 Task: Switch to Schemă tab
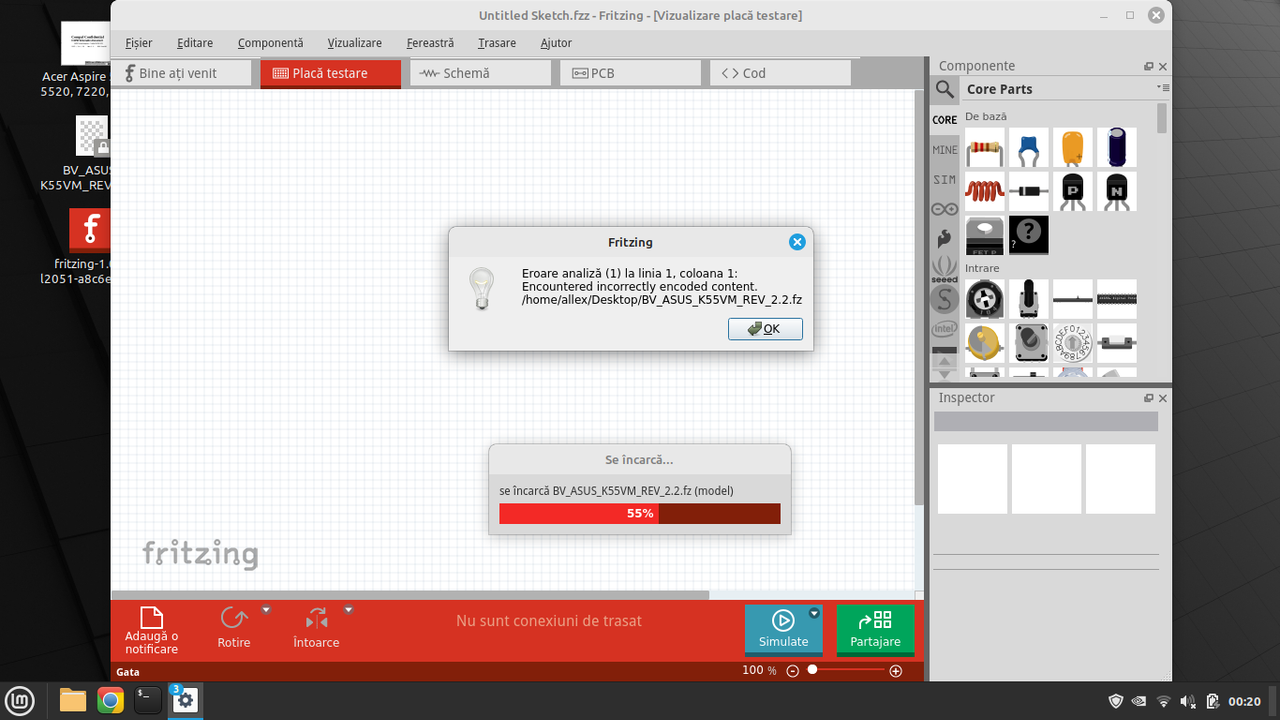coord(481,73)
